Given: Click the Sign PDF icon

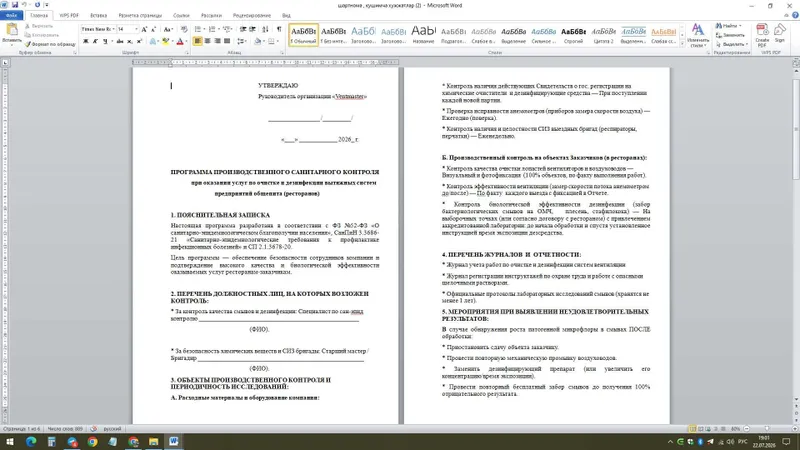Looking at the screenshot, I should tap(780, 34).
